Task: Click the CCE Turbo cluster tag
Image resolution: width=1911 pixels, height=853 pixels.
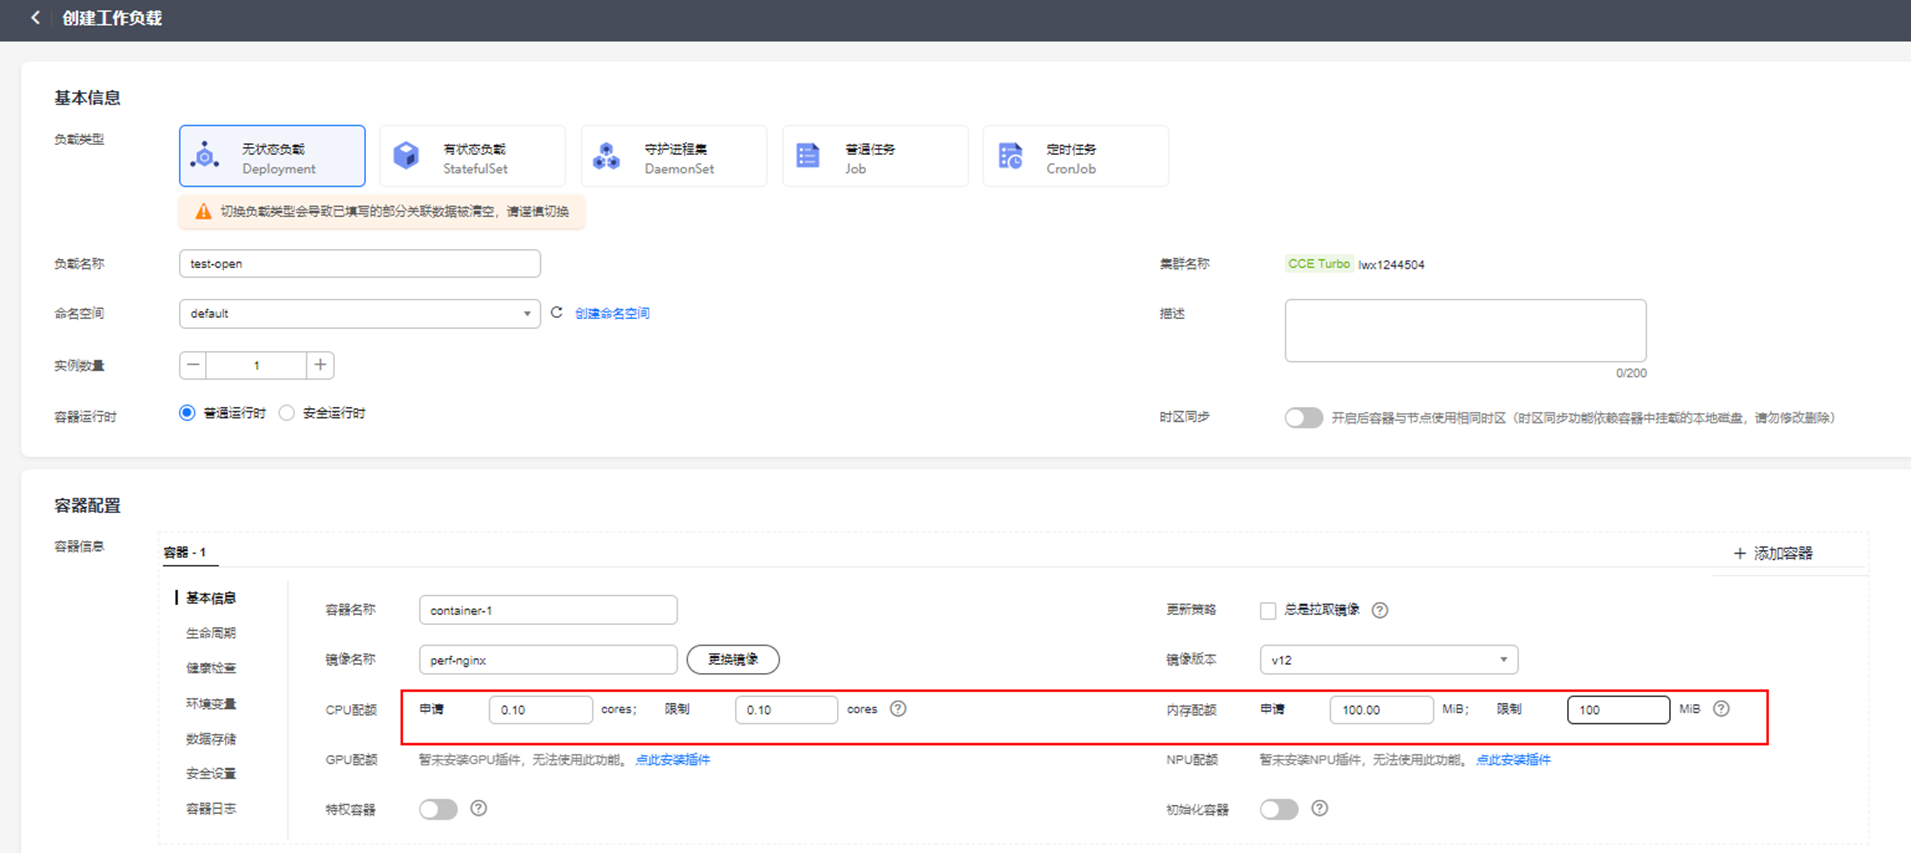Action: click(x=1319, y=264)
